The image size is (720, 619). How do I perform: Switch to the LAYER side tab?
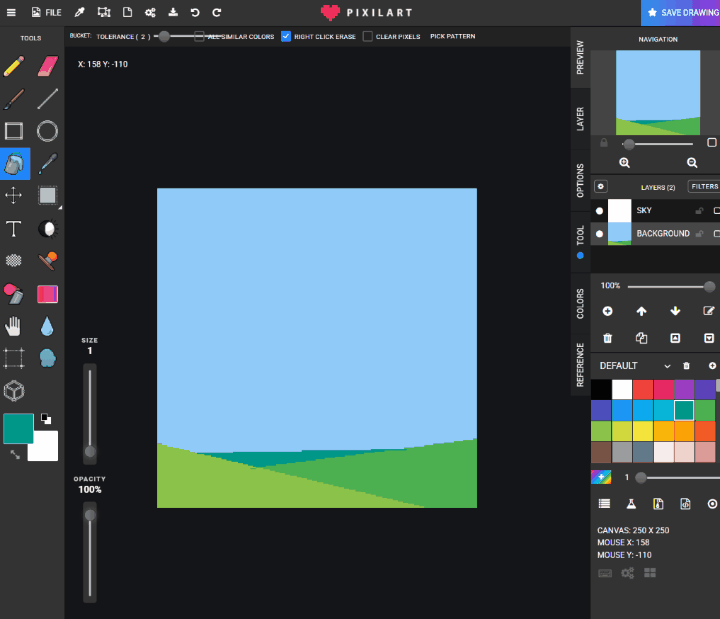point(580,118)
